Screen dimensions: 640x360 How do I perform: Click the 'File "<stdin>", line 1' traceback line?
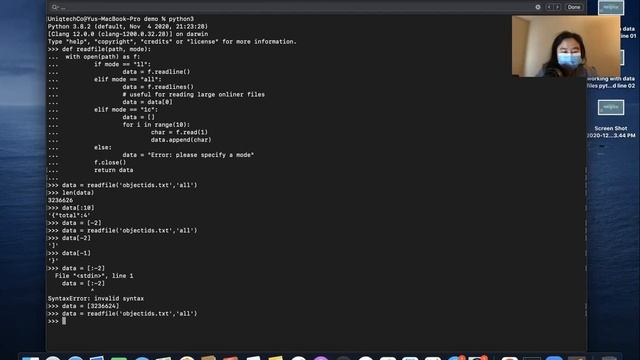tap(94, 276)
